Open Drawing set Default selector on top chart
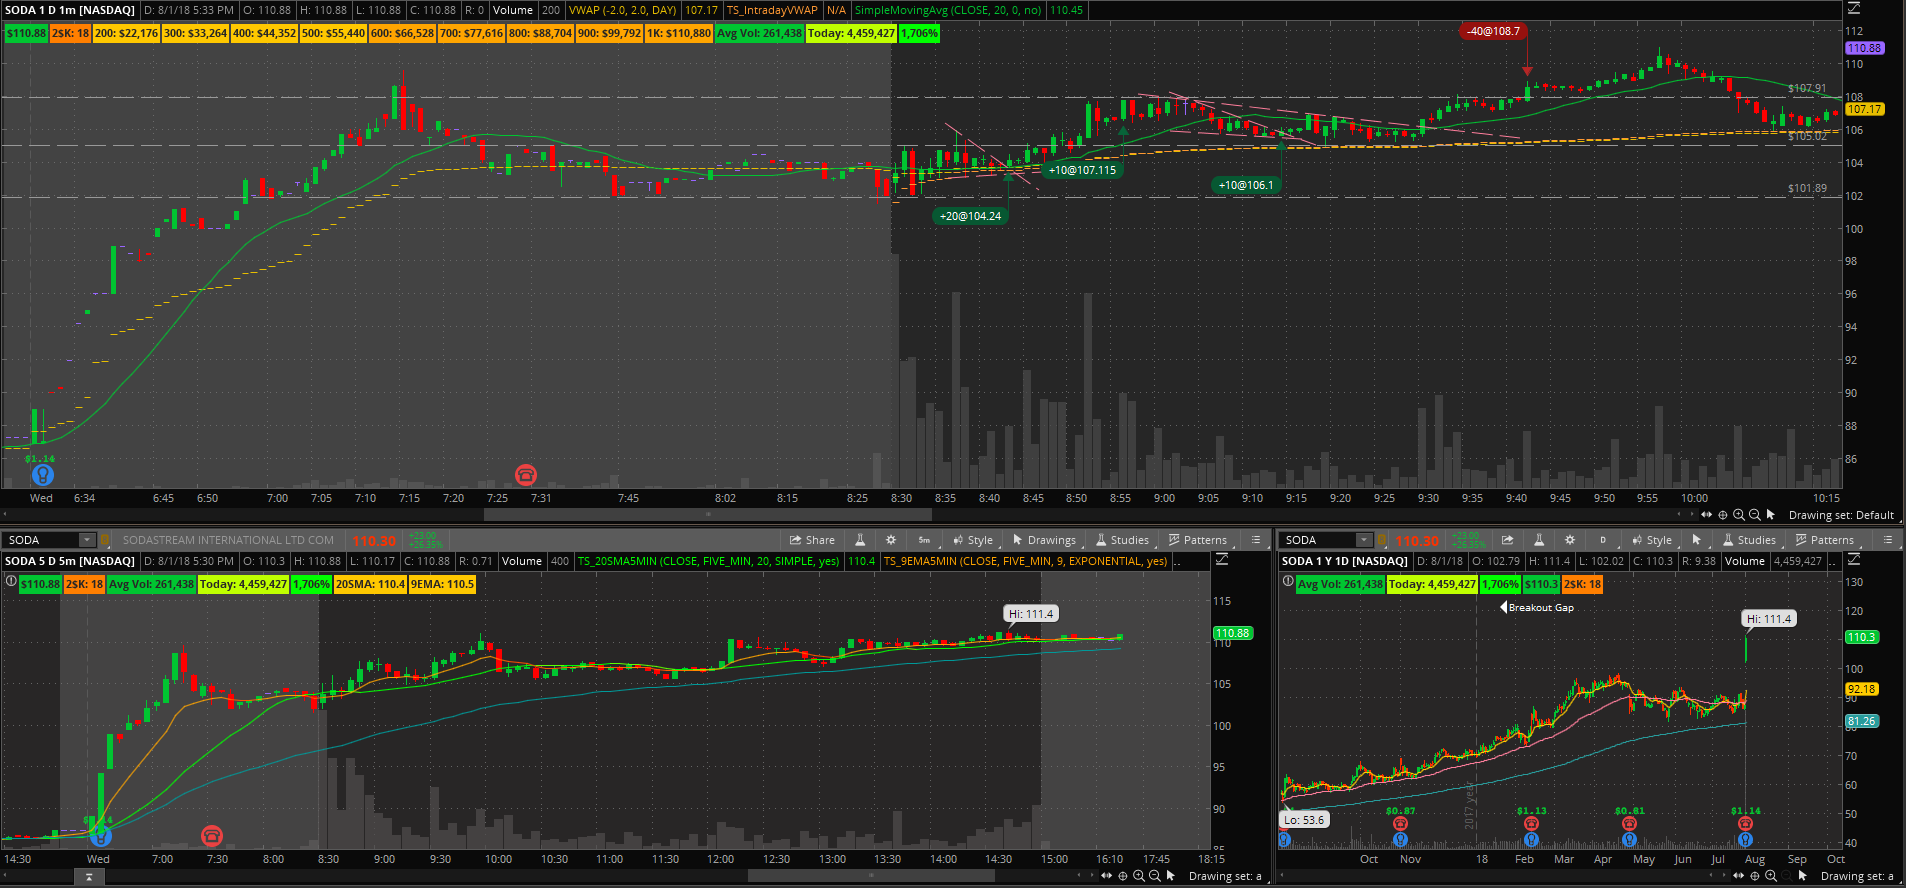Screen dimensions: 1906x888 click(x=1841, y=515)
